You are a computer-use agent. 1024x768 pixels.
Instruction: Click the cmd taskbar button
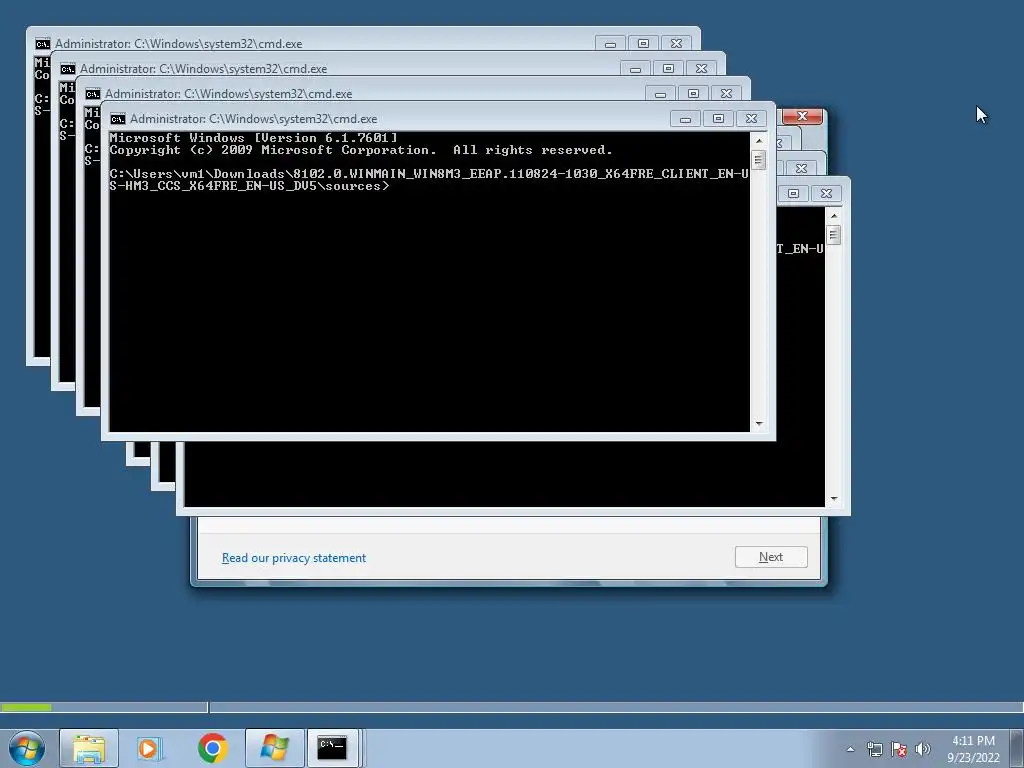(333, 748)
